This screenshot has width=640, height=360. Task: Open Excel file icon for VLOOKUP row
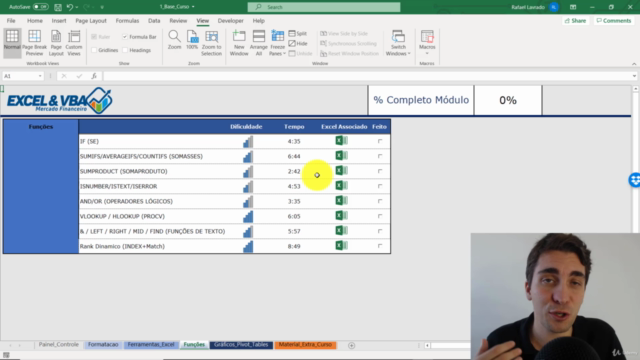pyautogui.click(x=341, y=216)
